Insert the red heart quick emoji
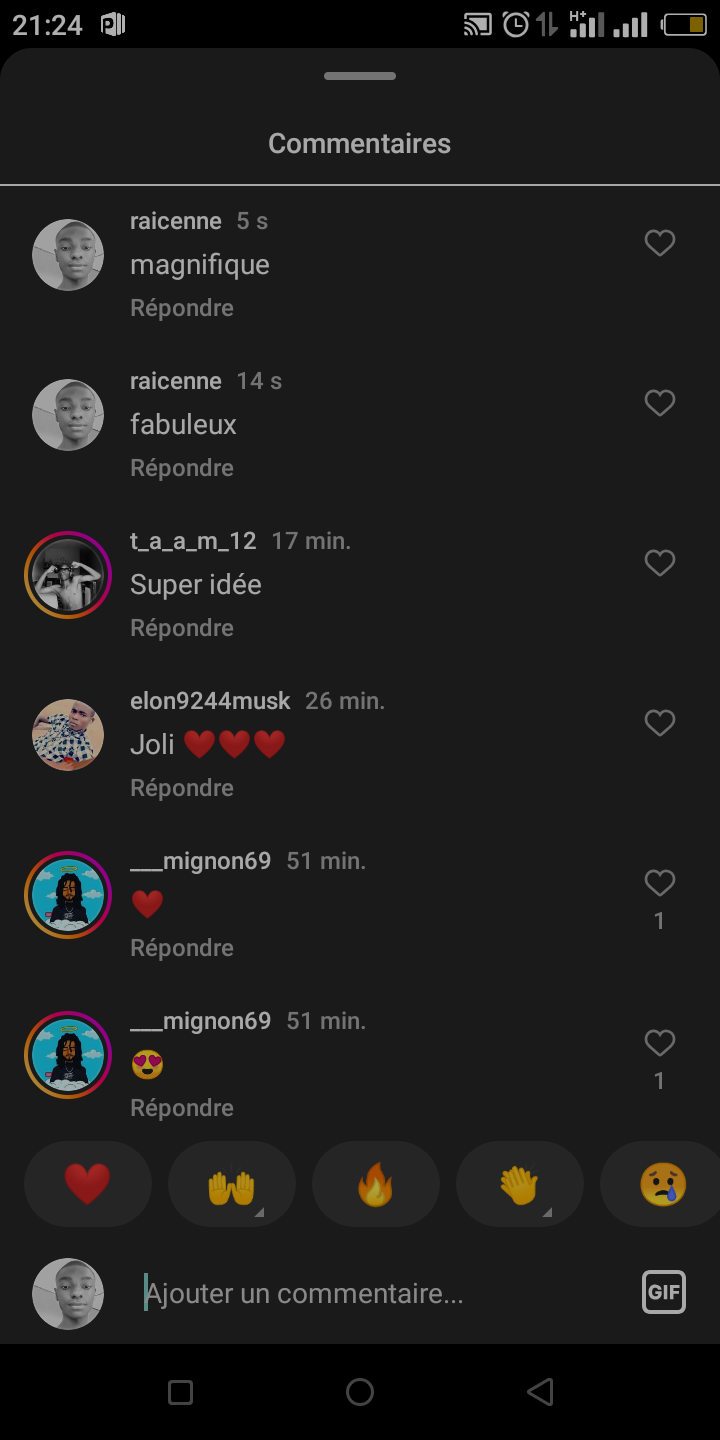Screen dimensions: 720x1440 pos(88,1185)
